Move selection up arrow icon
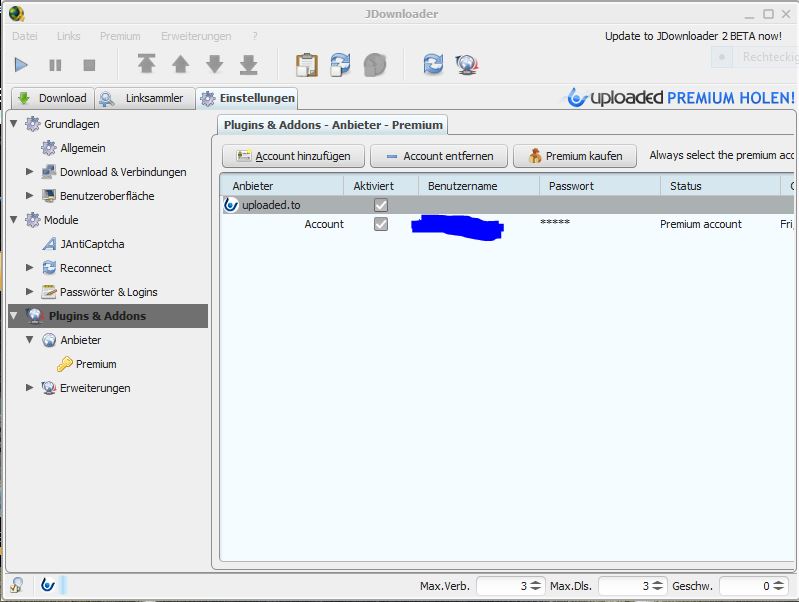 (x=180, y=64)
